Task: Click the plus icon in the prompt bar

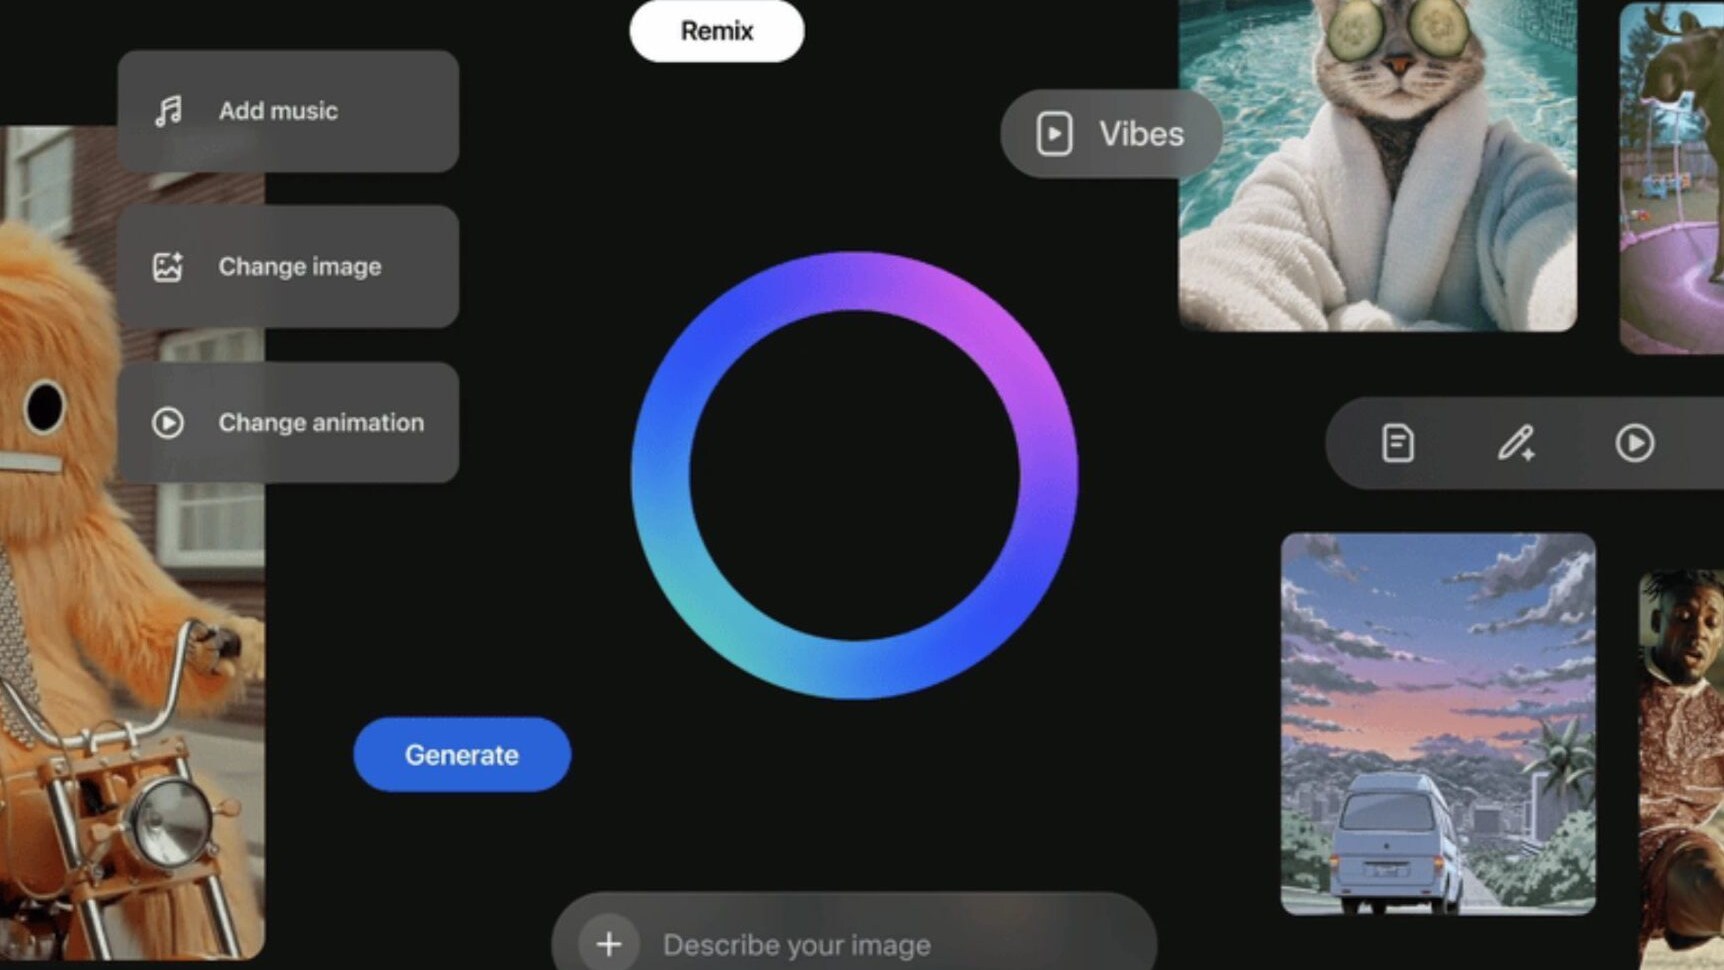Action: 608,943
